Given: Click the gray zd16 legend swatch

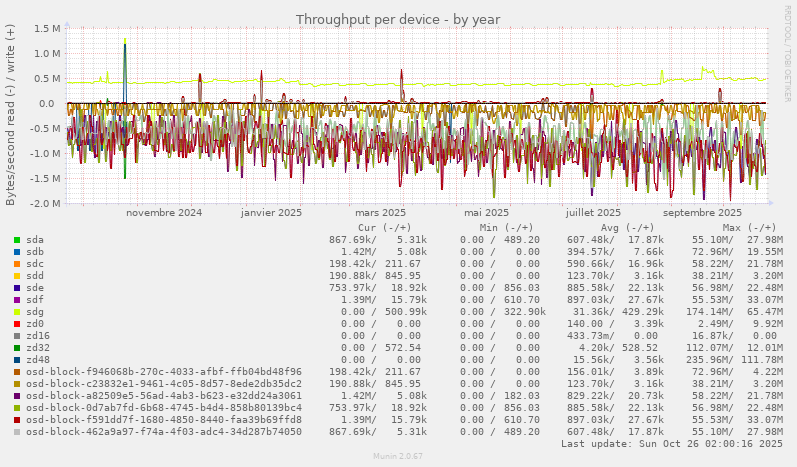Looking at the screenshot, I should (x=17, y=336).
